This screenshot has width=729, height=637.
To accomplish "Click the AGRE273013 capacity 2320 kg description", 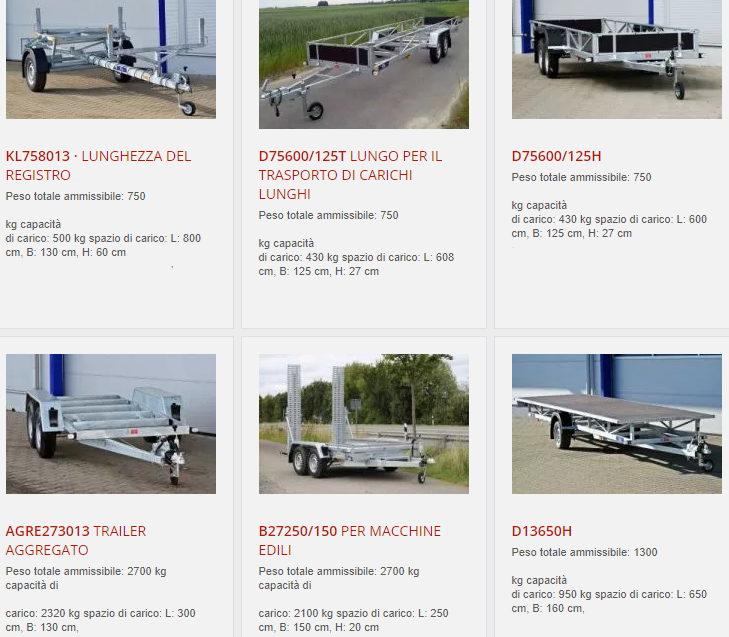I will pyautogui.click(x=100, y=599).
